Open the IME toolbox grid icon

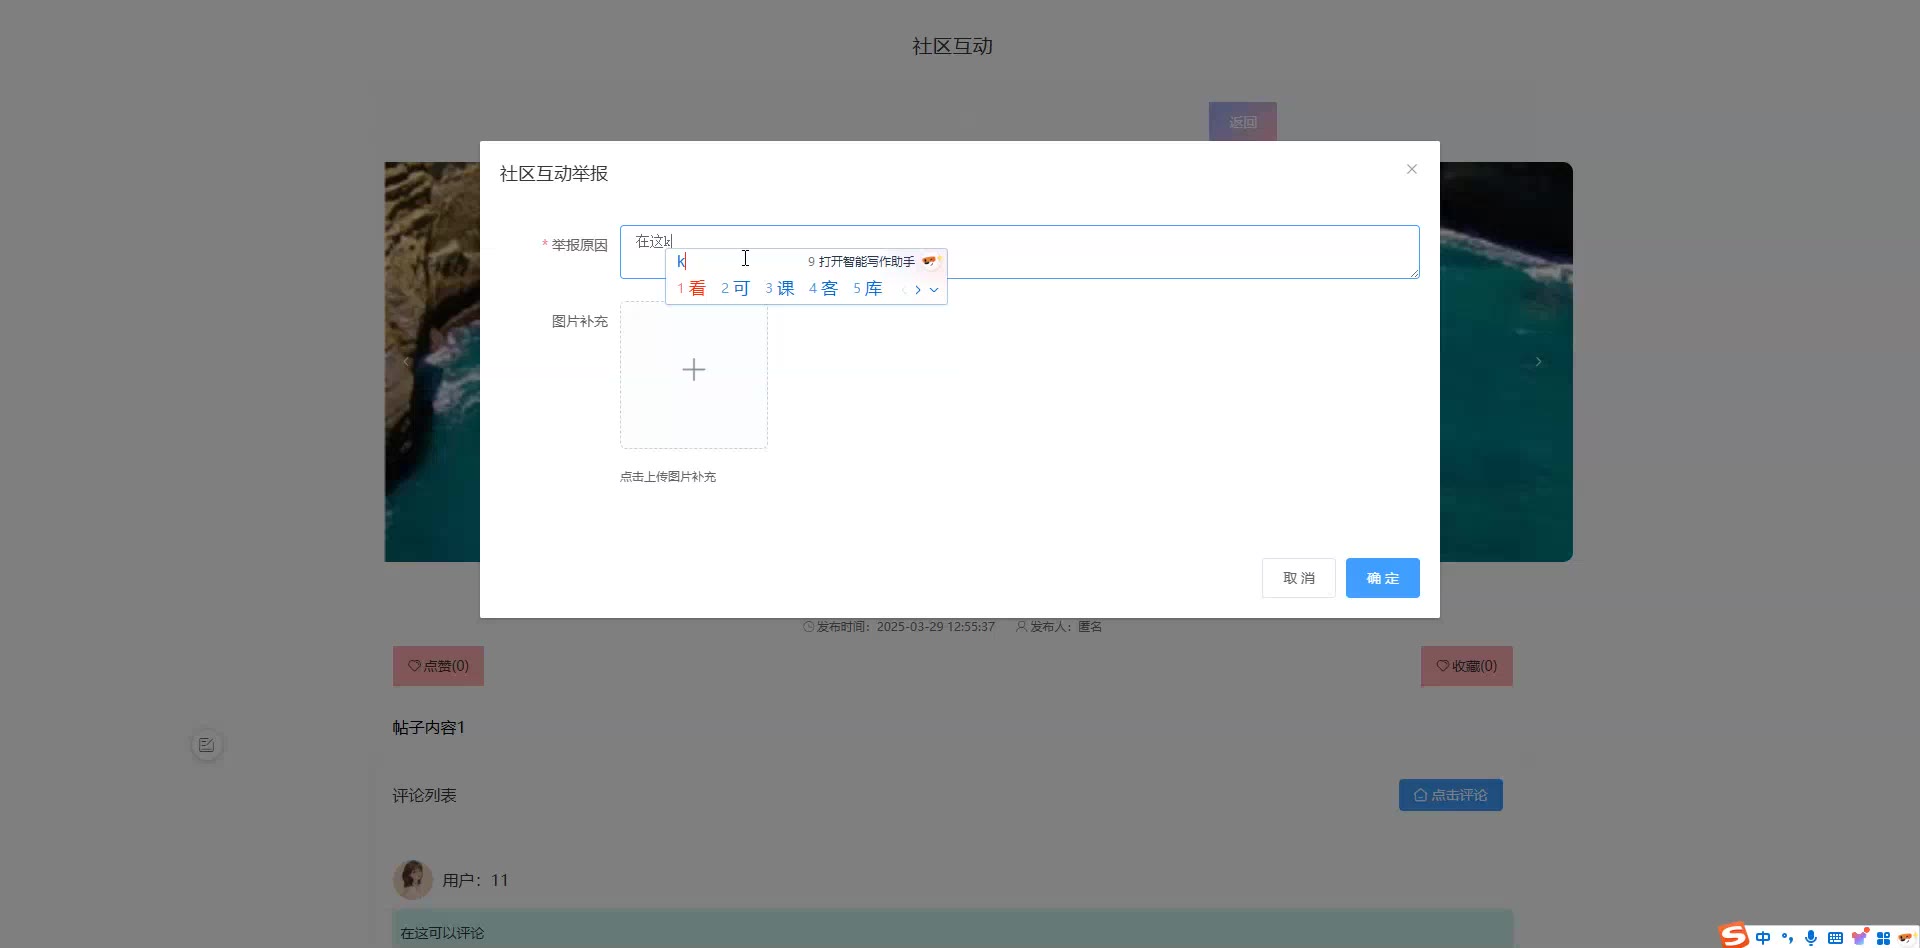1883,938
